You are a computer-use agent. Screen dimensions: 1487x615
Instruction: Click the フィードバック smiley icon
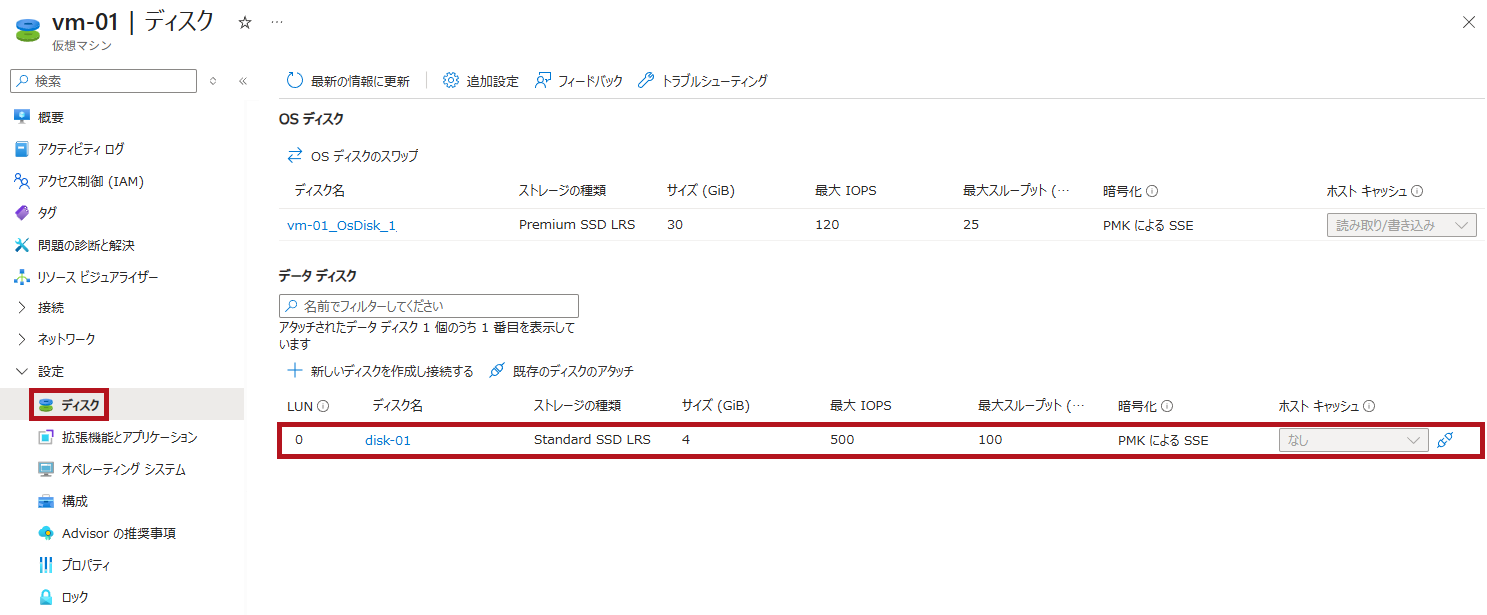click(x=543, y=81)
